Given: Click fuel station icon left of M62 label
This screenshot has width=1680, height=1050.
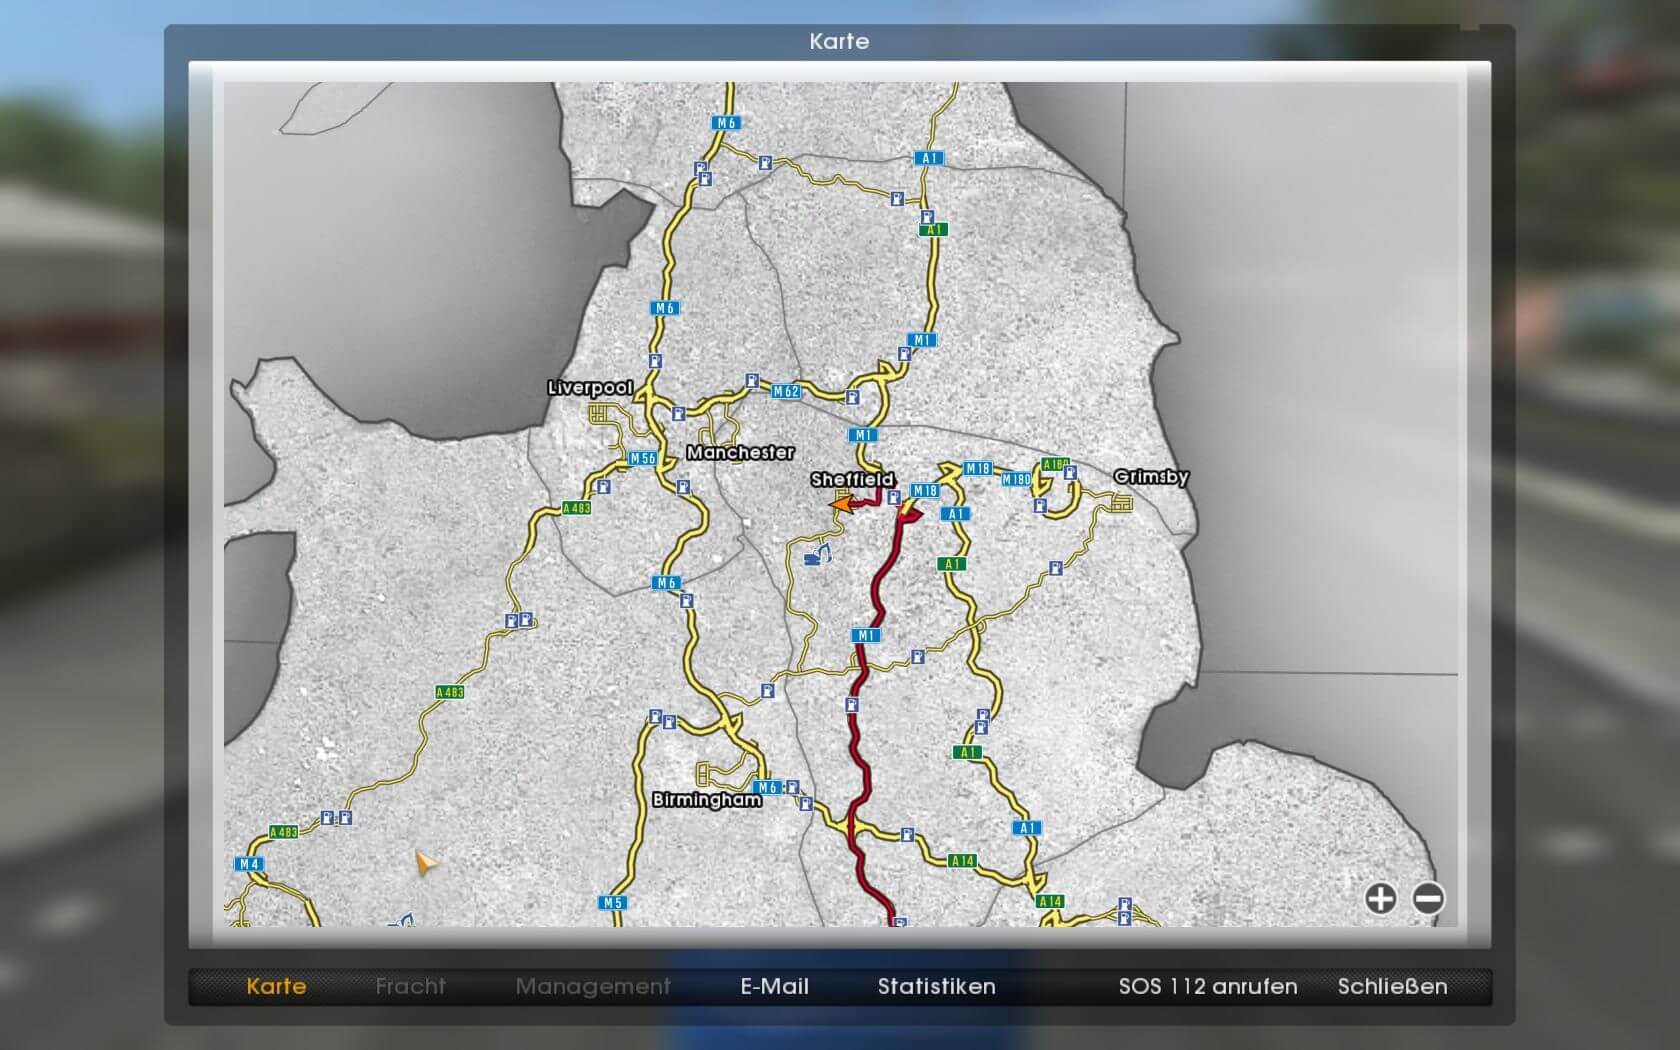Looking at the screenshot, I should click(752, 381).
